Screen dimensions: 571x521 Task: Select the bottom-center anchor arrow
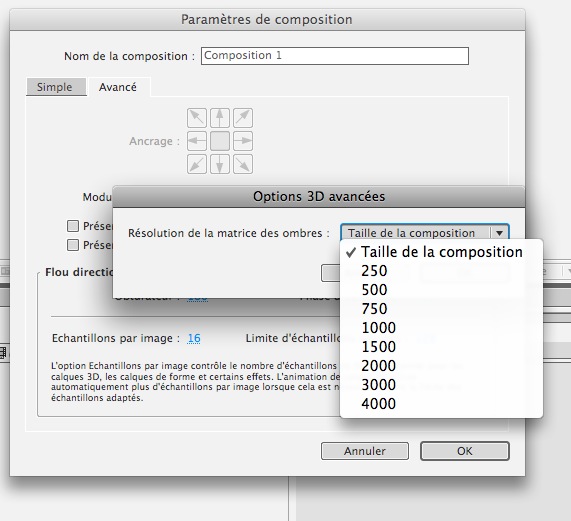(x=220, y=164)
